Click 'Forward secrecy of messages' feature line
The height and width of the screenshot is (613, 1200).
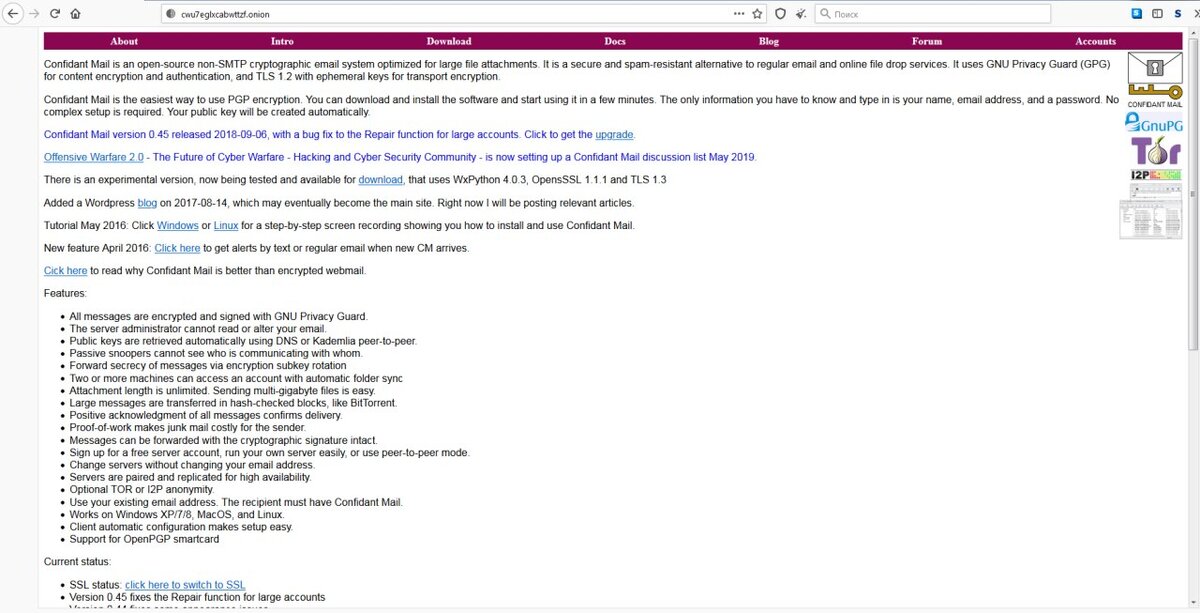pyautogui.click(x=208, y=365)
